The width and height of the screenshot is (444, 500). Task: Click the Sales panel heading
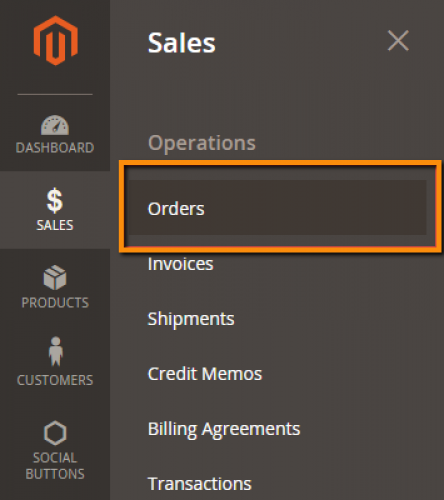[182, 43]
